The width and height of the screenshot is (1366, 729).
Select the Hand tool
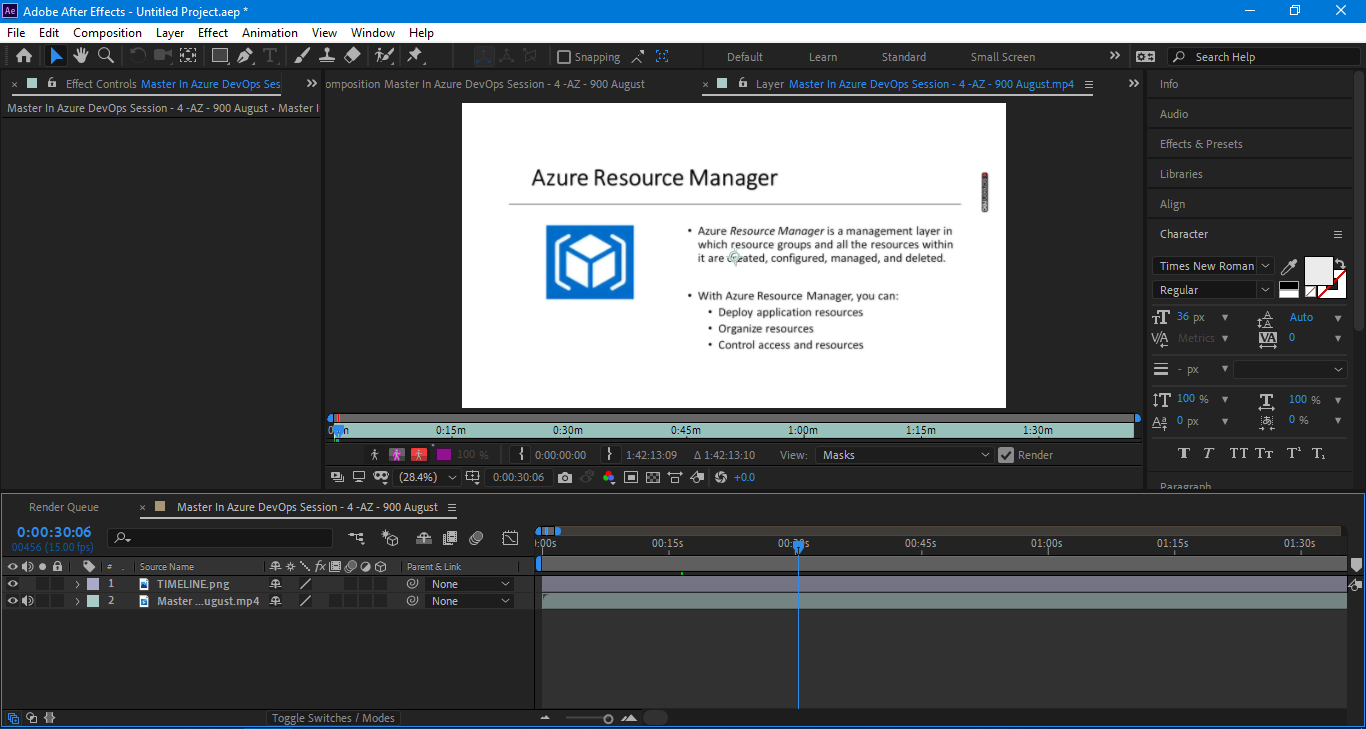(81, 56)
